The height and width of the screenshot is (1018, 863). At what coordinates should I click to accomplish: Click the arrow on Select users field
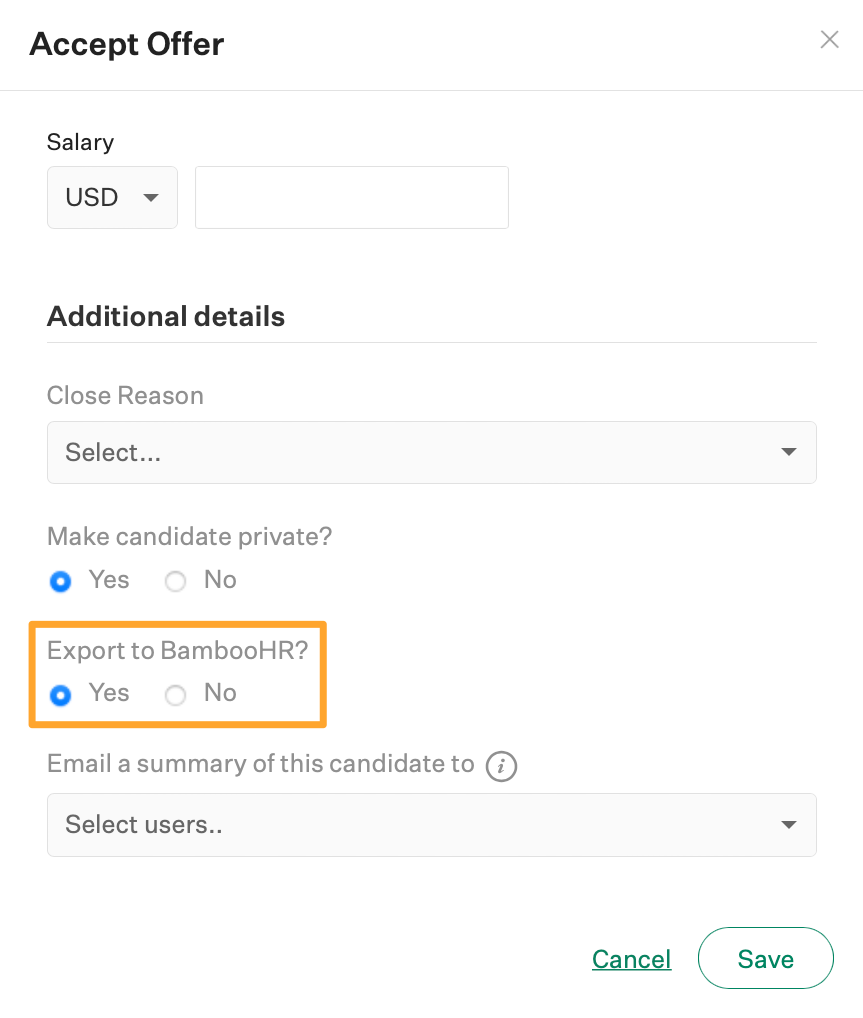pyautogui.click(x=789, y=825)
